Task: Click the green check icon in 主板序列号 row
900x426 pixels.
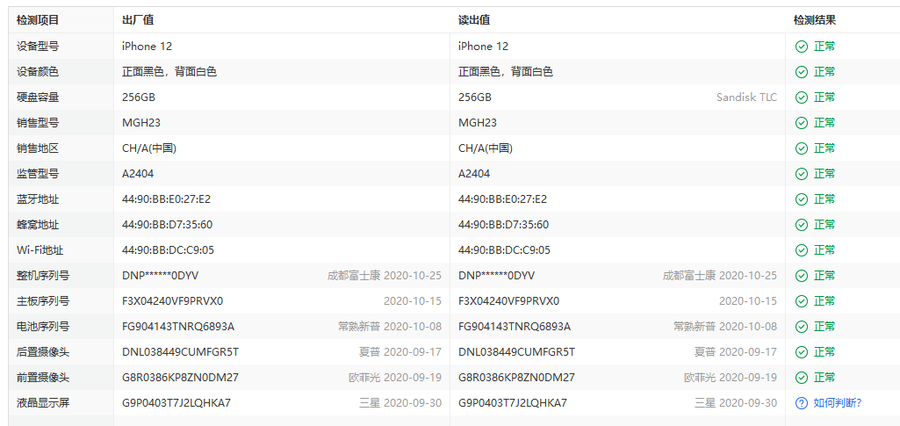Action: (801, 301)
